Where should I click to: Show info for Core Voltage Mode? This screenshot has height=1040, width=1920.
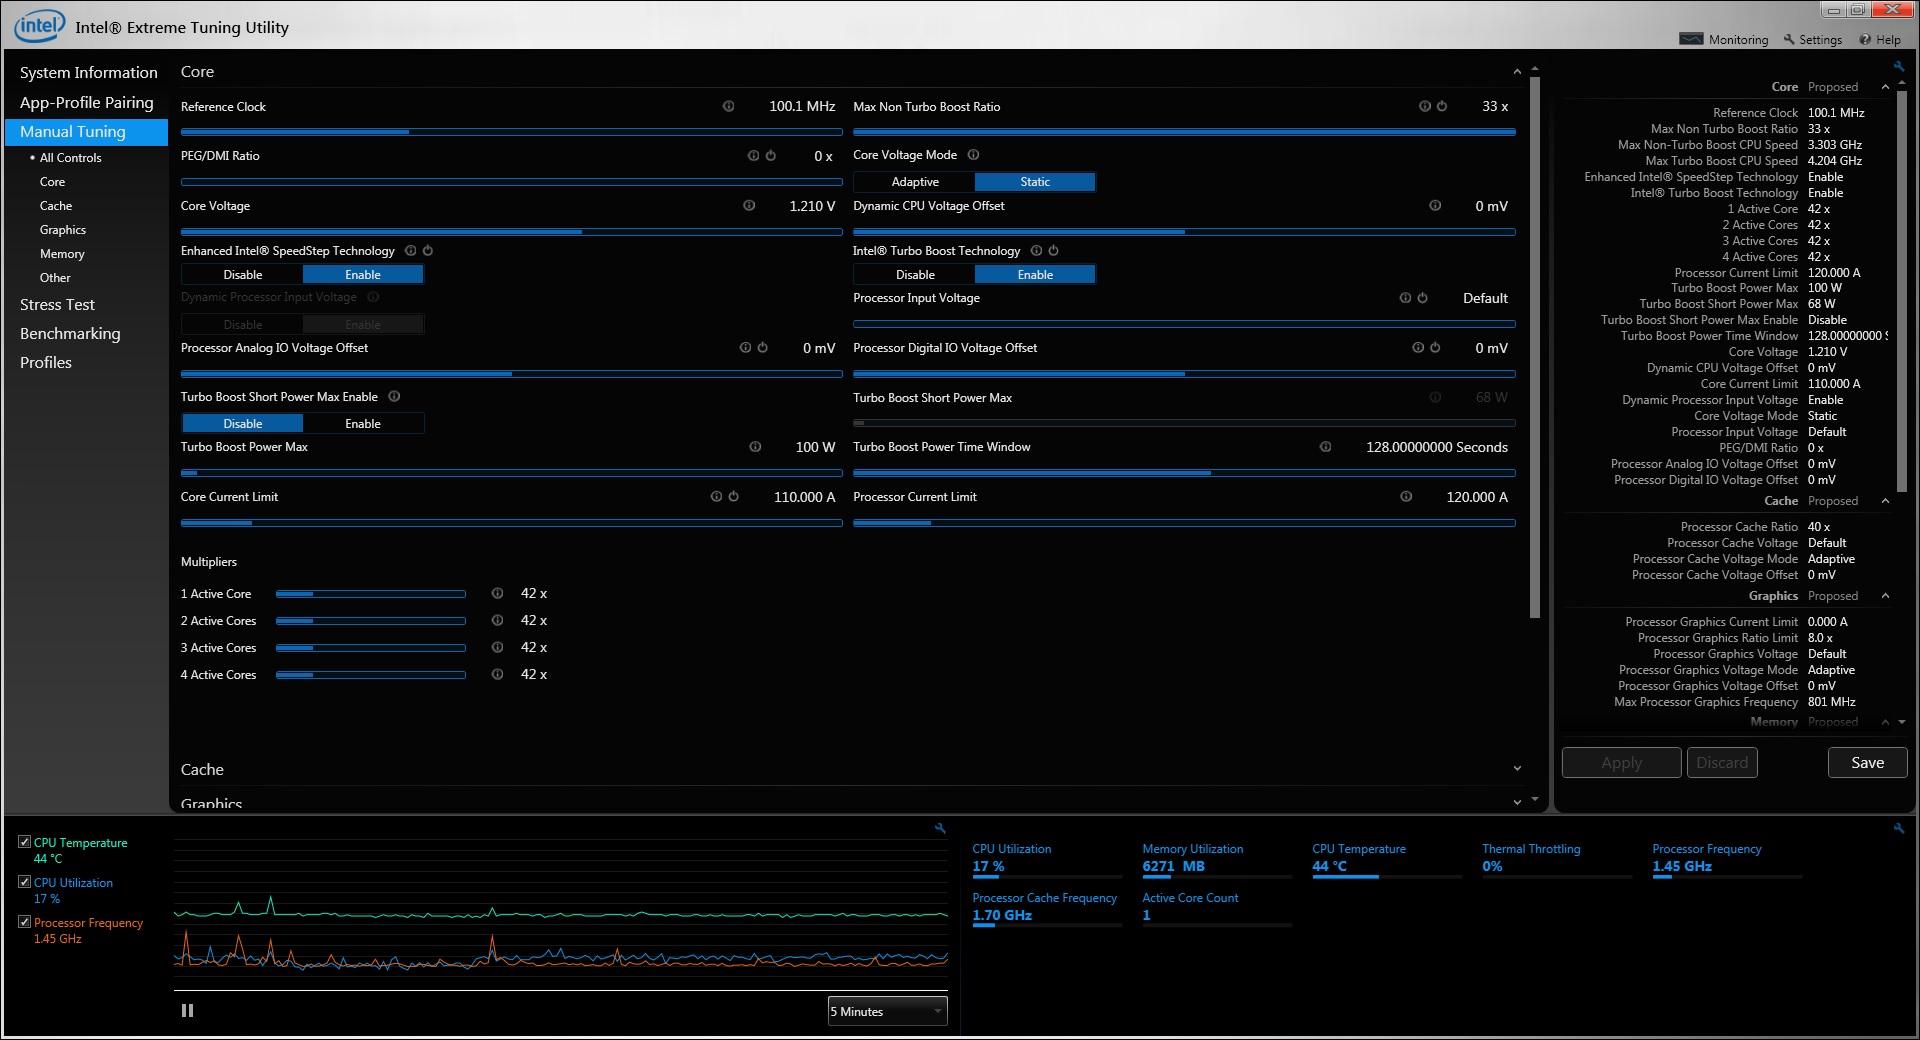click(973, 155)
